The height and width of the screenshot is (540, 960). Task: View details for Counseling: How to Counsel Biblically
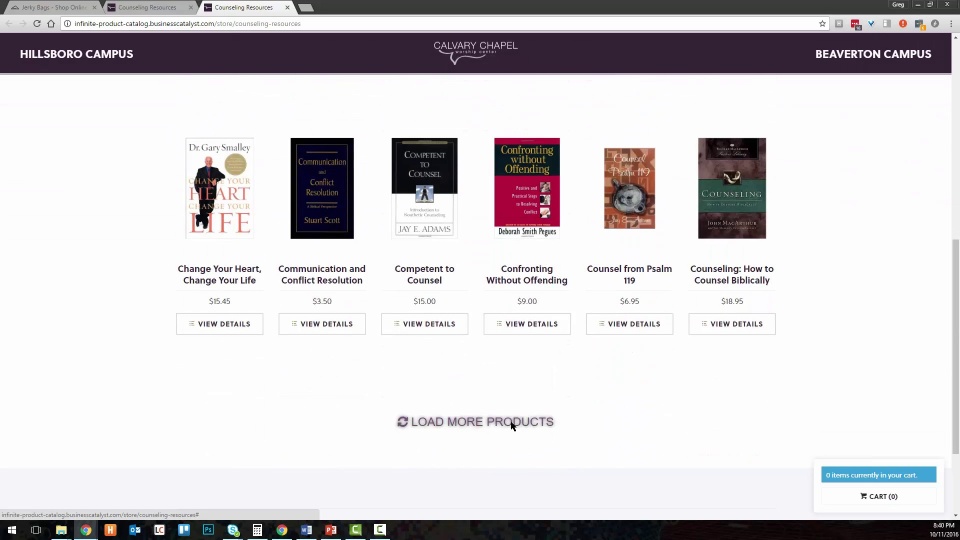coord(732,324)
